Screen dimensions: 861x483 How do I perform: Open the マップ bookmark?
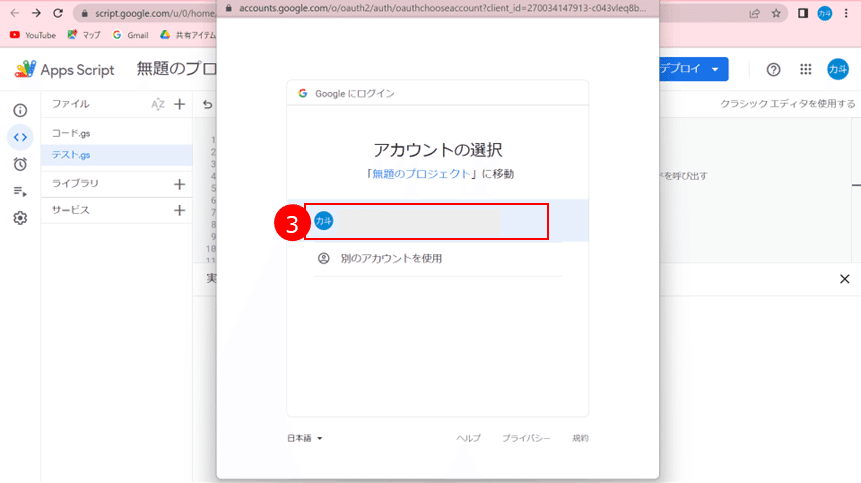point(84,35)
